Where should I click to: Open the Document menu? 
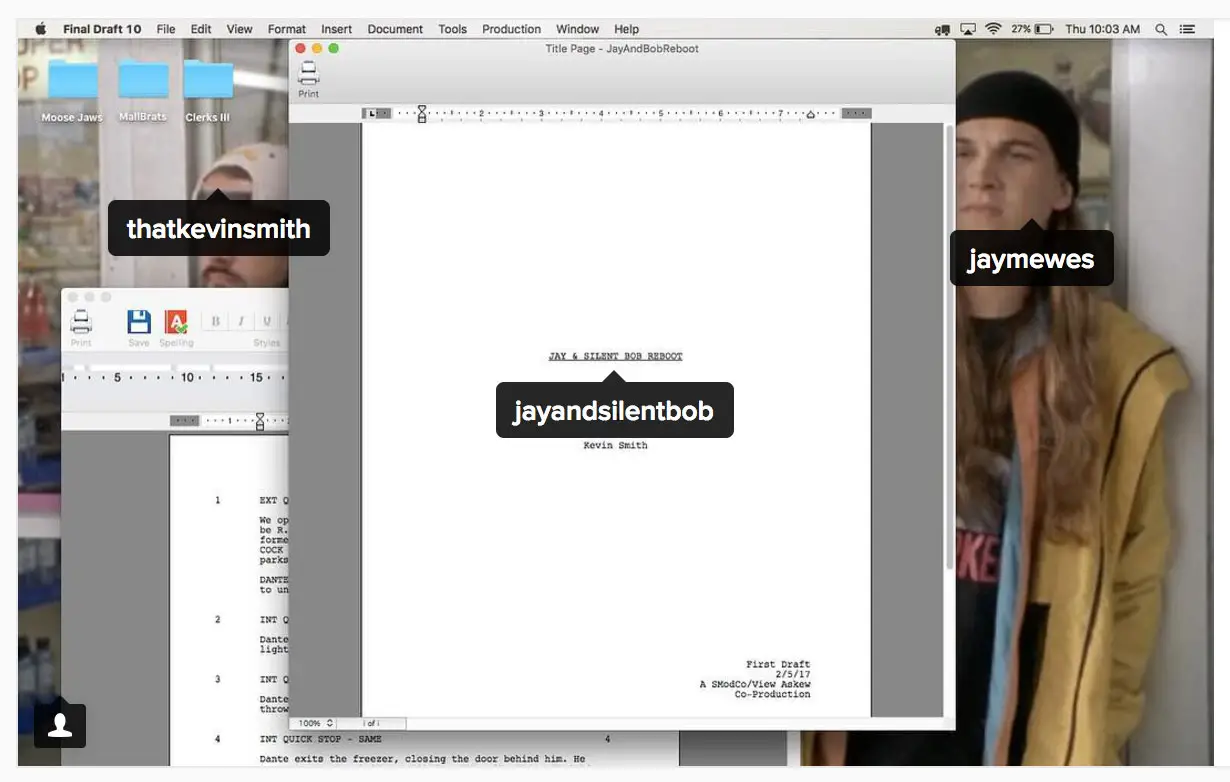(395, 29)
